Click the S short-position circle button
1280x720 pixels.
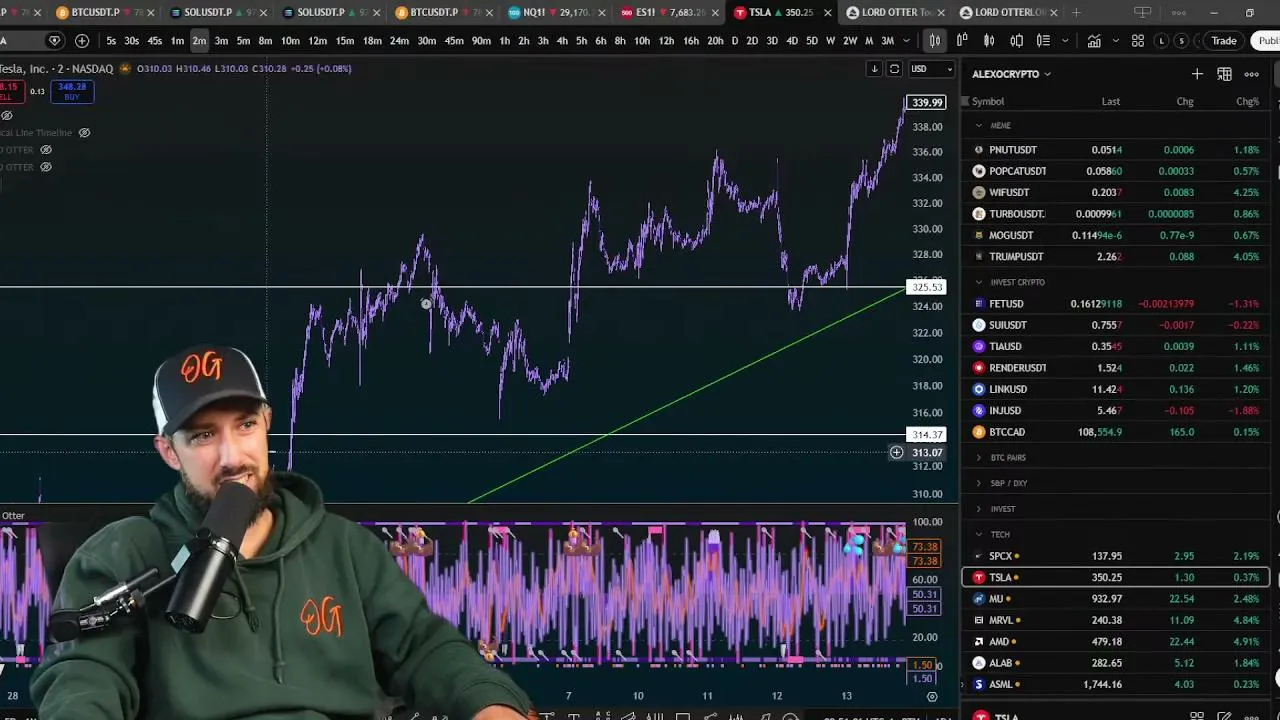tap(1182, 41)
